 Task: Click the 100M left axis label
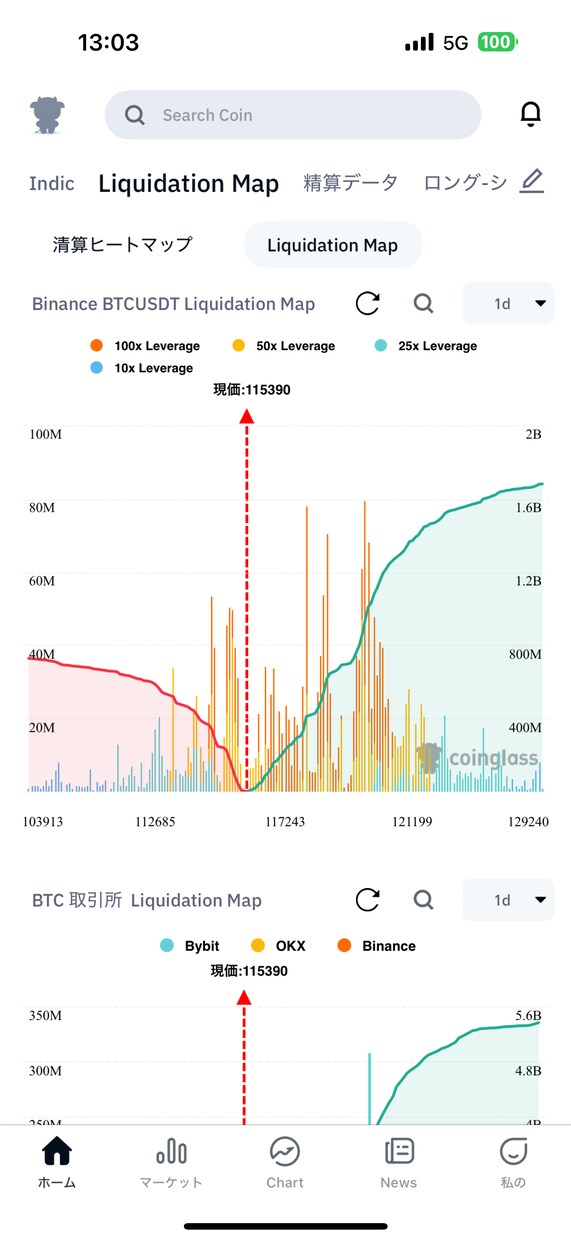click(45, 434)
